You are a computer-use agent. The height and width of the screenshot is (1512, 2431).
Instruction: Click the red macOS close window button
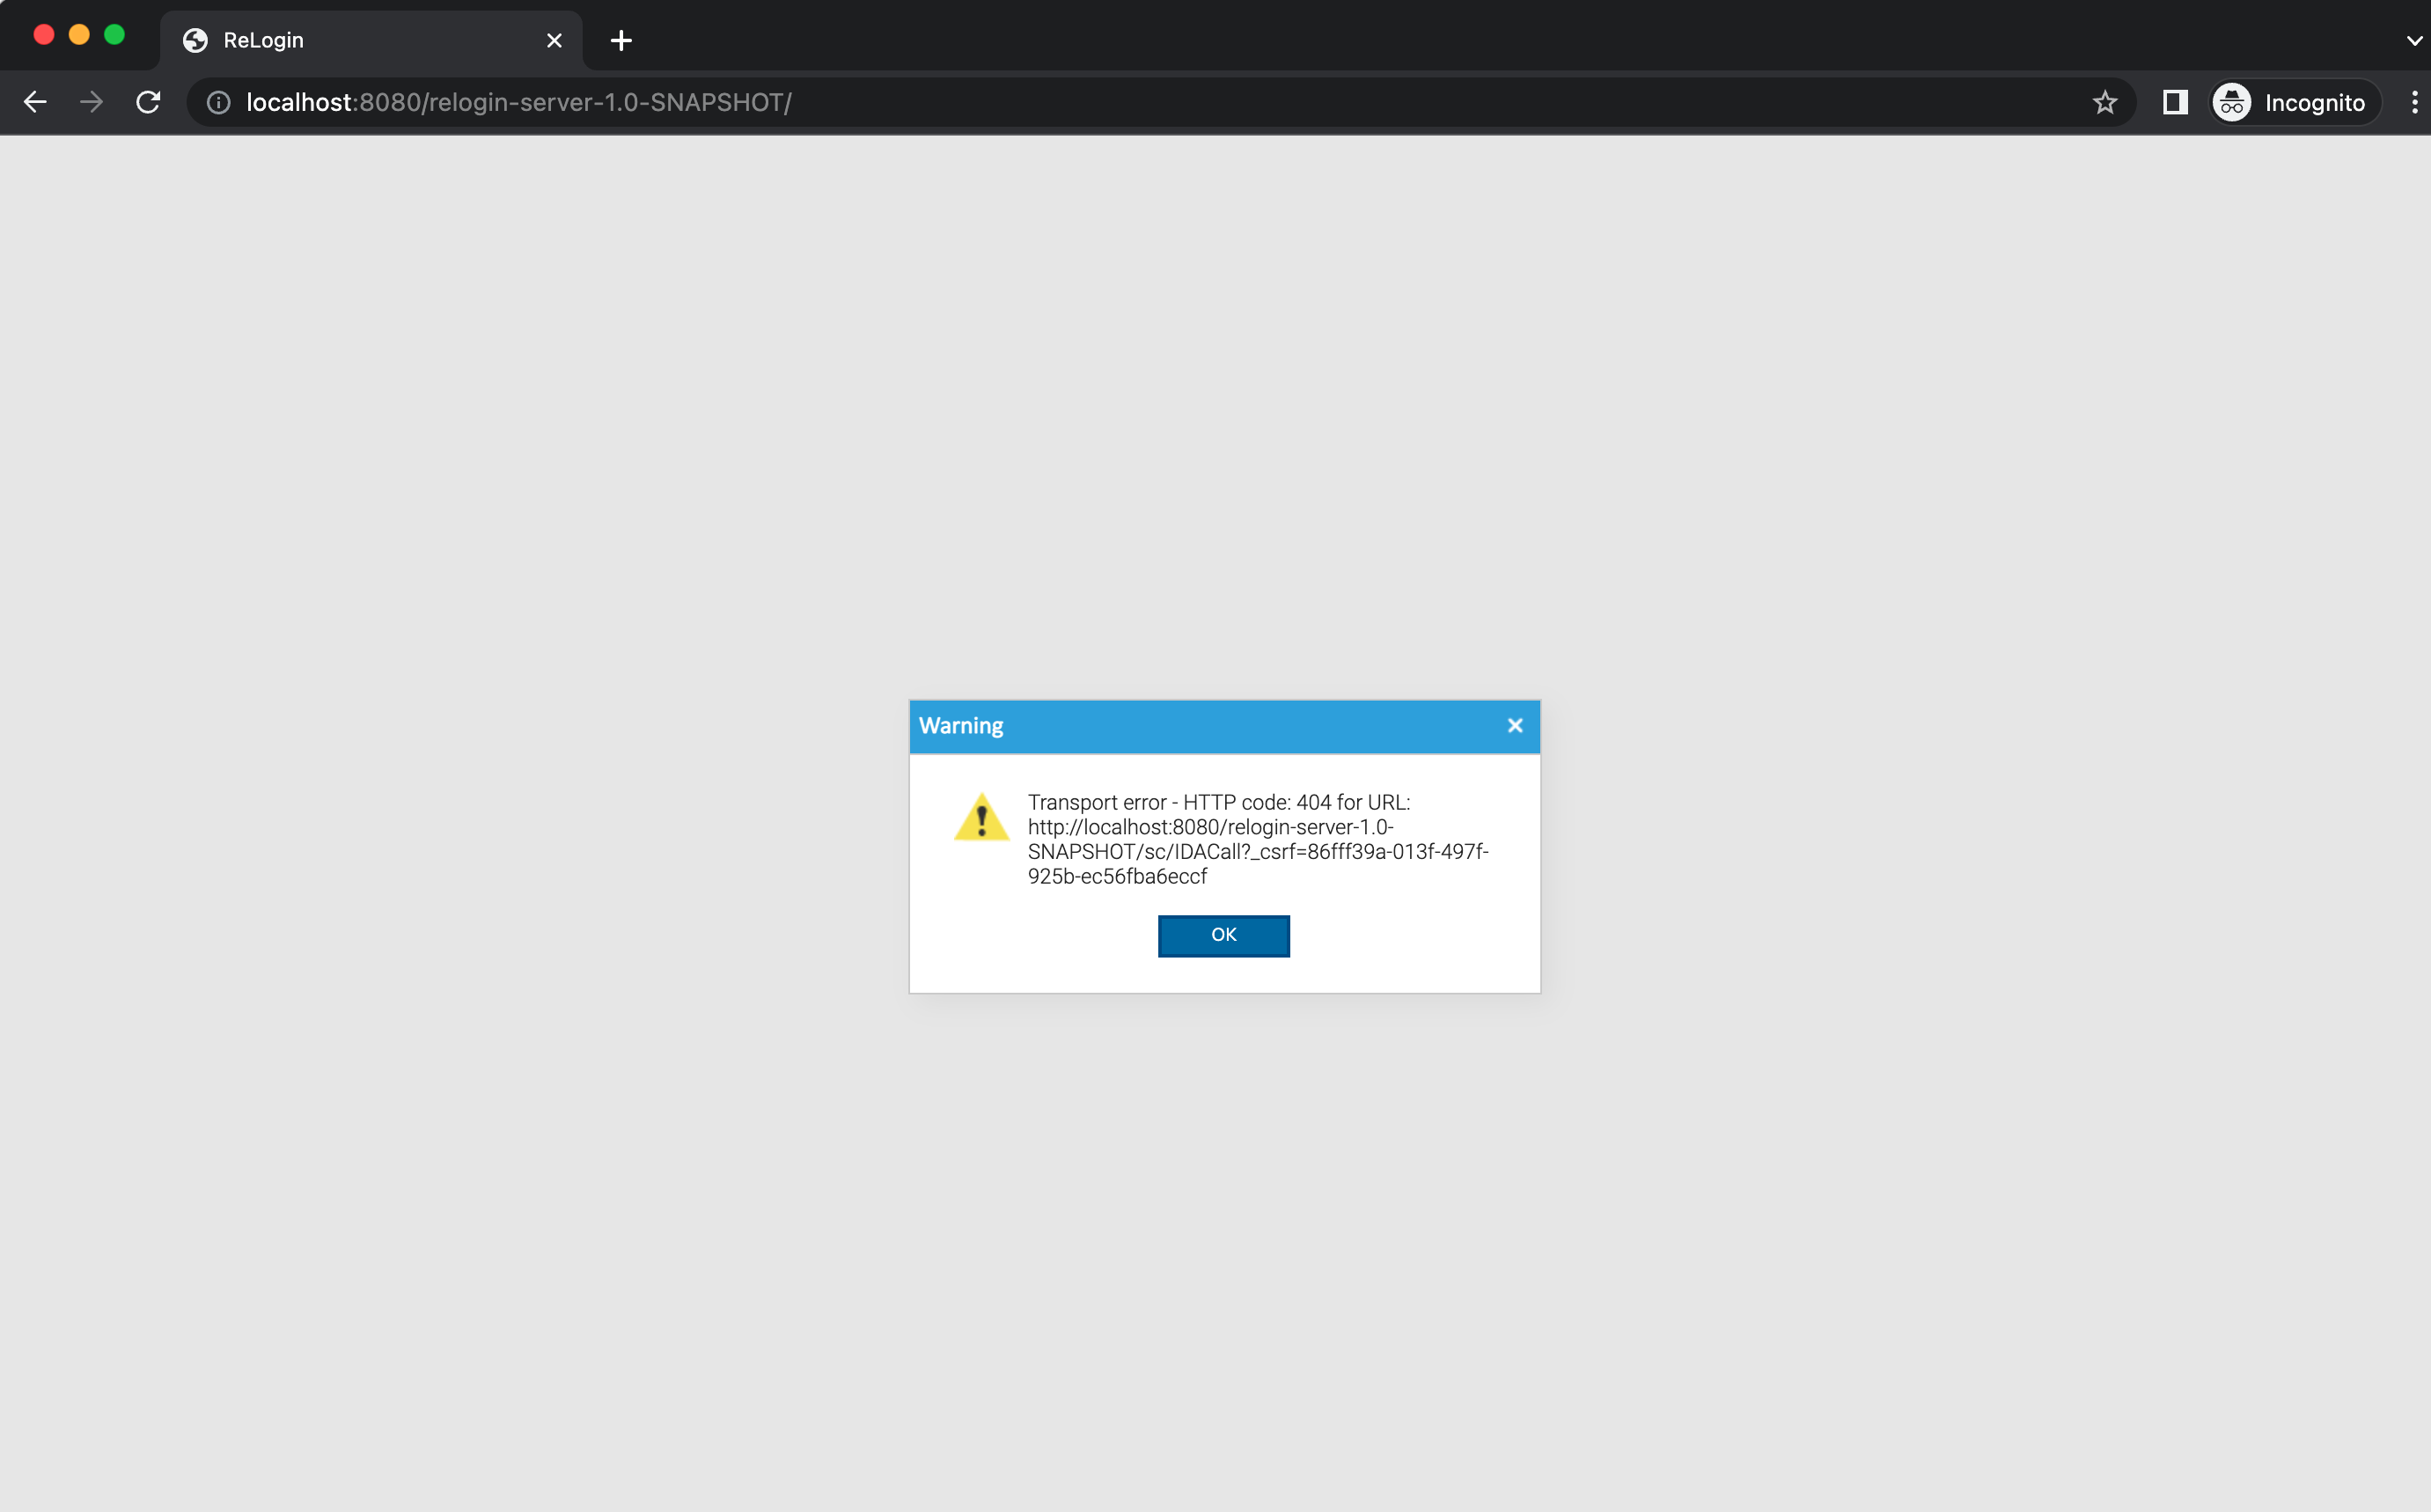[44, 34]
